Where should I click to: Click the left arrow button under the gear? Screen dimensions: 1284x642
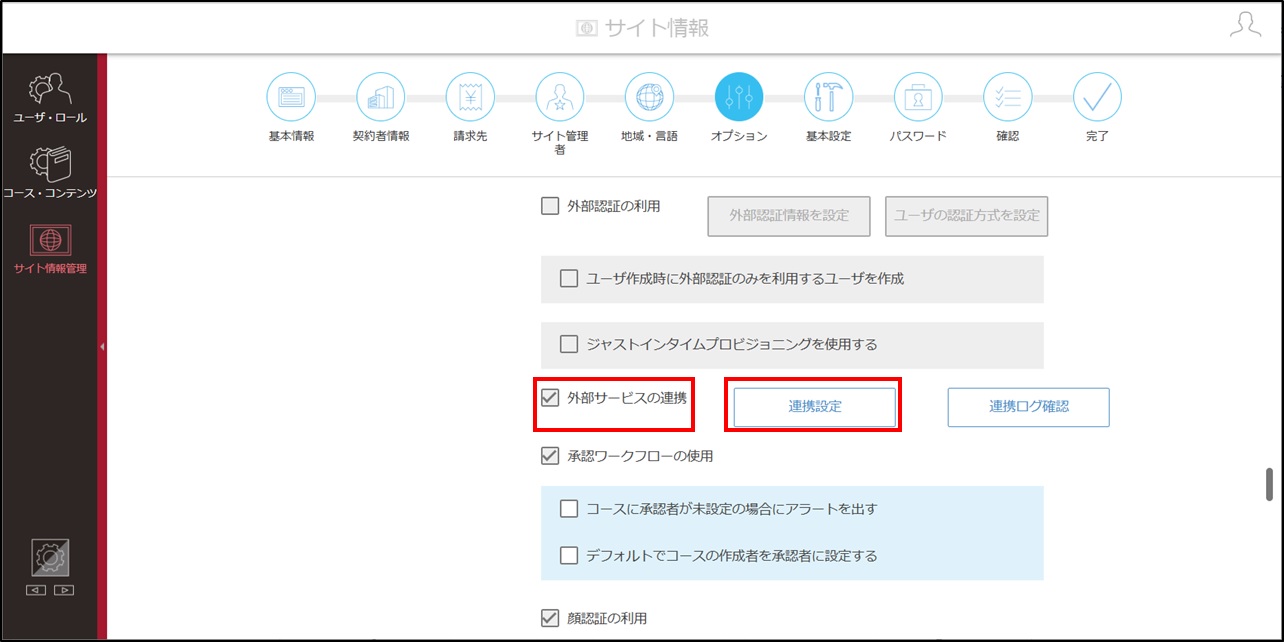36,590
